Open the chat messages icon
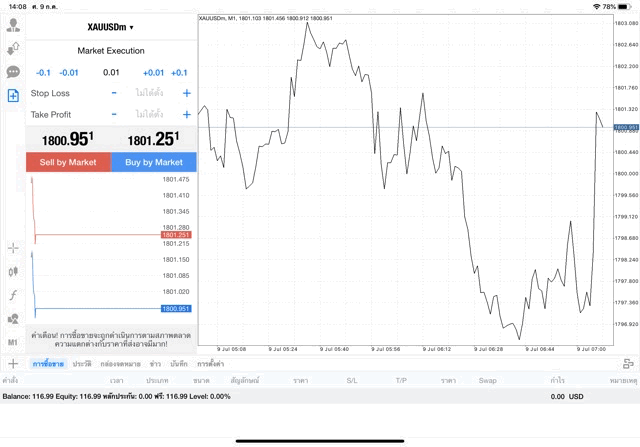The width and height of the screenshot is (640, 447). (13, 72)
